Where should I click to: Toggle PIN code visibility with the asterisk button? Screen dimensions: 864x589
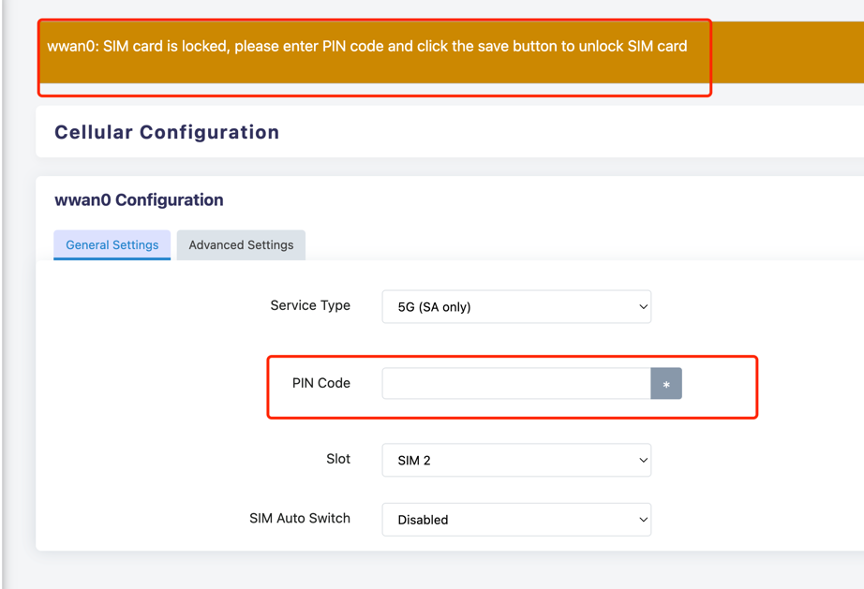666,383
